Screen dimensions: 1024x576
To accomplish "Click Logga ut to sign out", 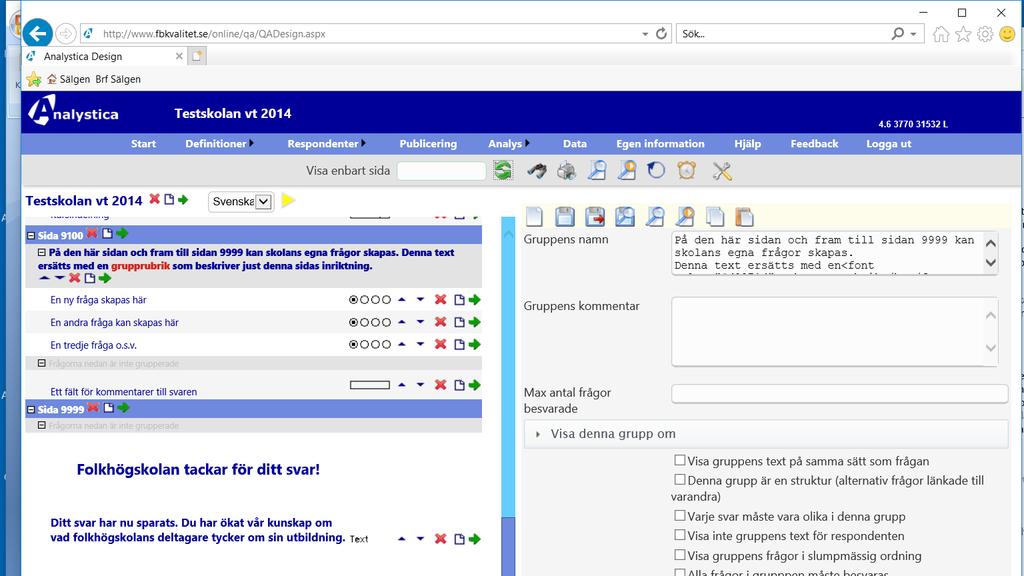I will click(888, 144).
